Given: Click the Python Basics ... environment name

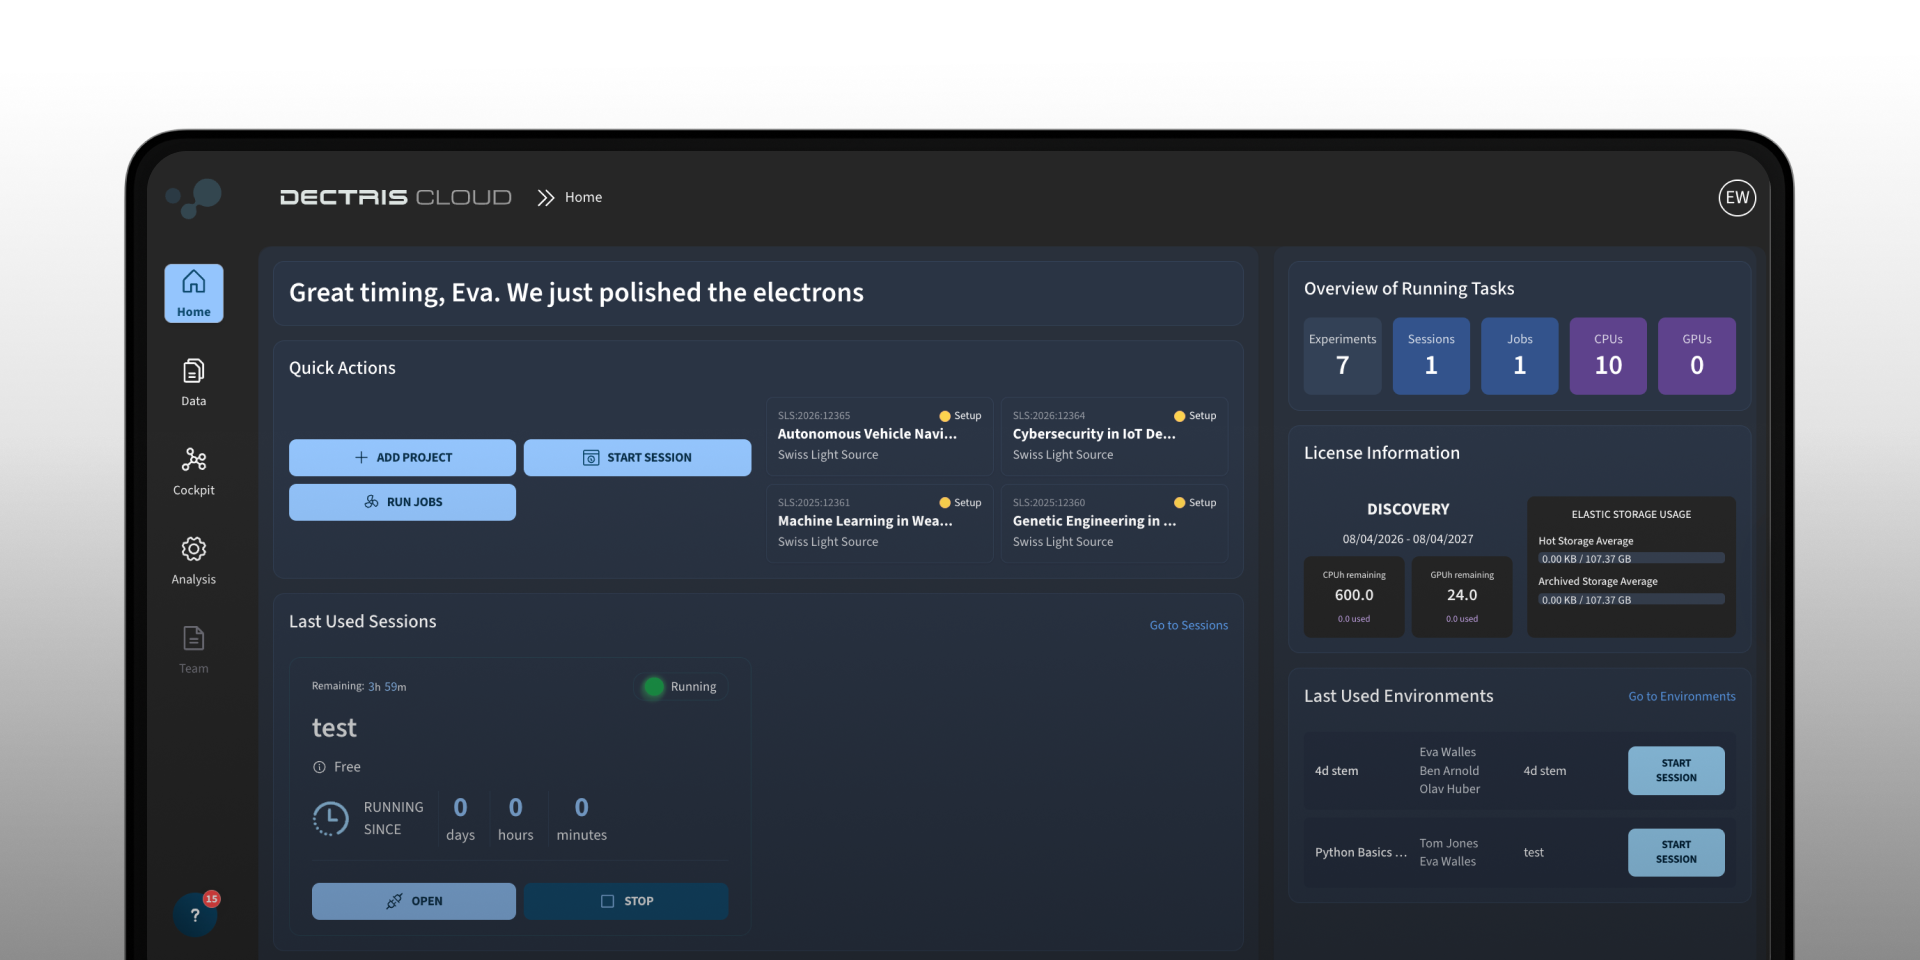Looking at the screenshot, I should coord(1361,853).
